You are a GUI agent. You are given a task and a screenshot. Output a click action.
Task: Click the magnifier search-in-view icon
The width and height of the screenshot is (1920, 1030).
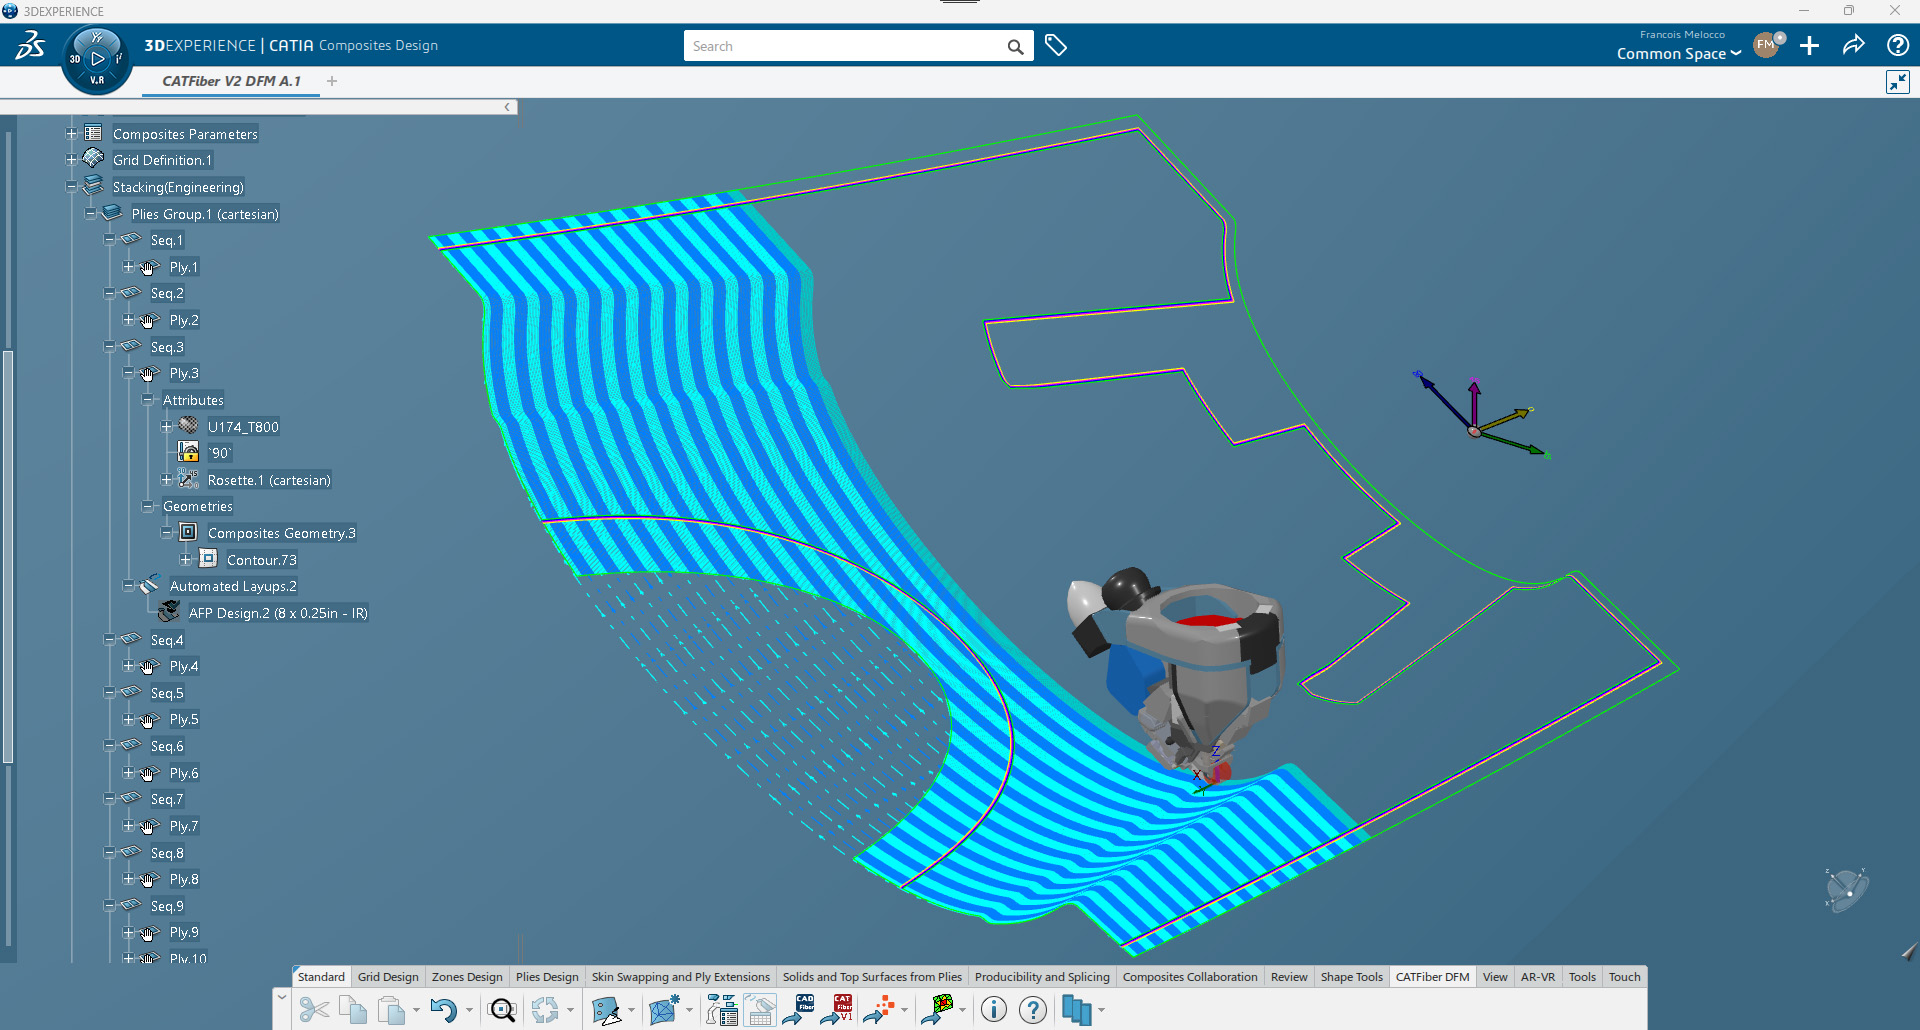tap(502, 1011)
